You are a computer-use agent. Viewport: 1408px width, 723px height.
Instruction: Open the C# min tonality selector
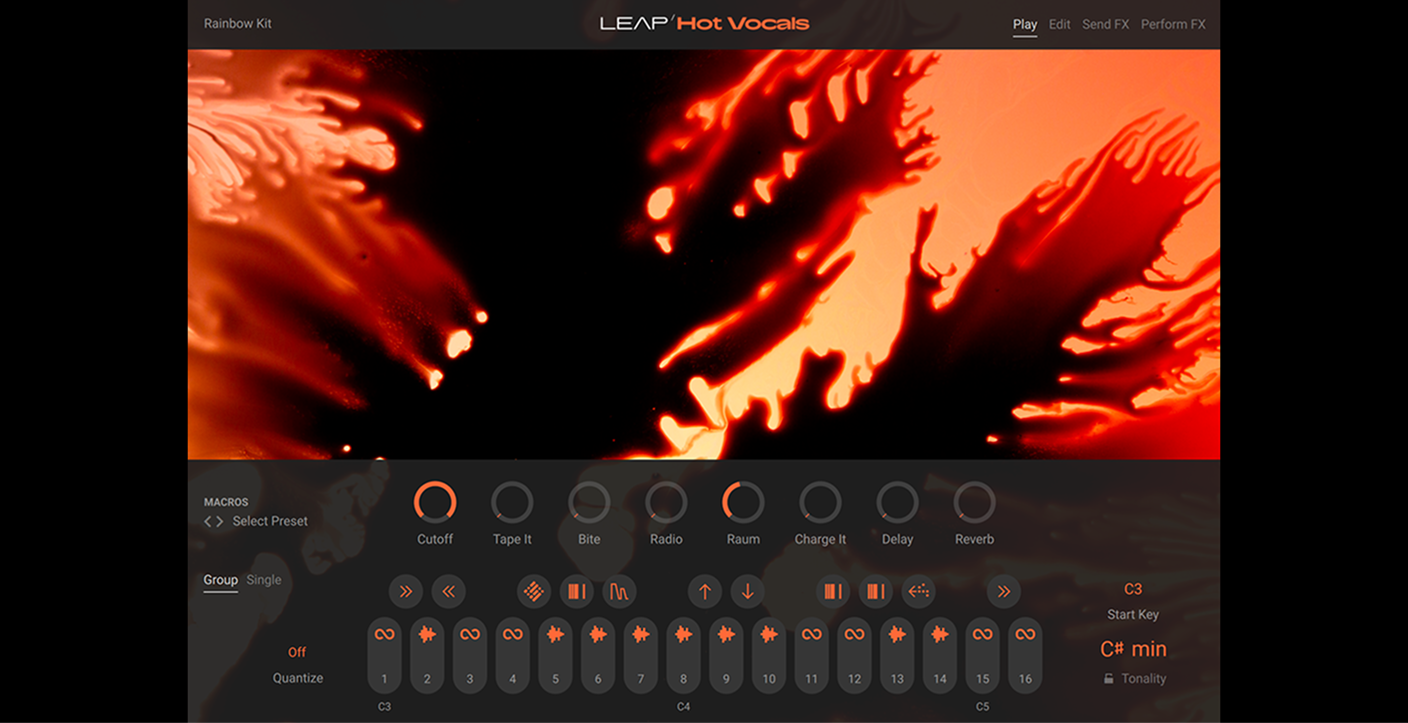click(x=1133, y=648)
